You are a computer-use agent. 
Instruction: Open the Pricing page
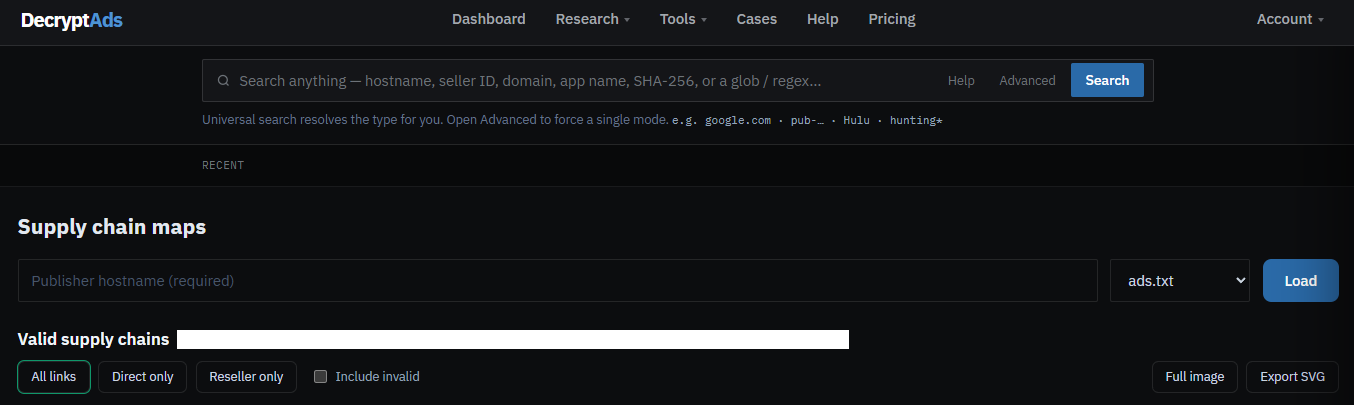point(892,19)
